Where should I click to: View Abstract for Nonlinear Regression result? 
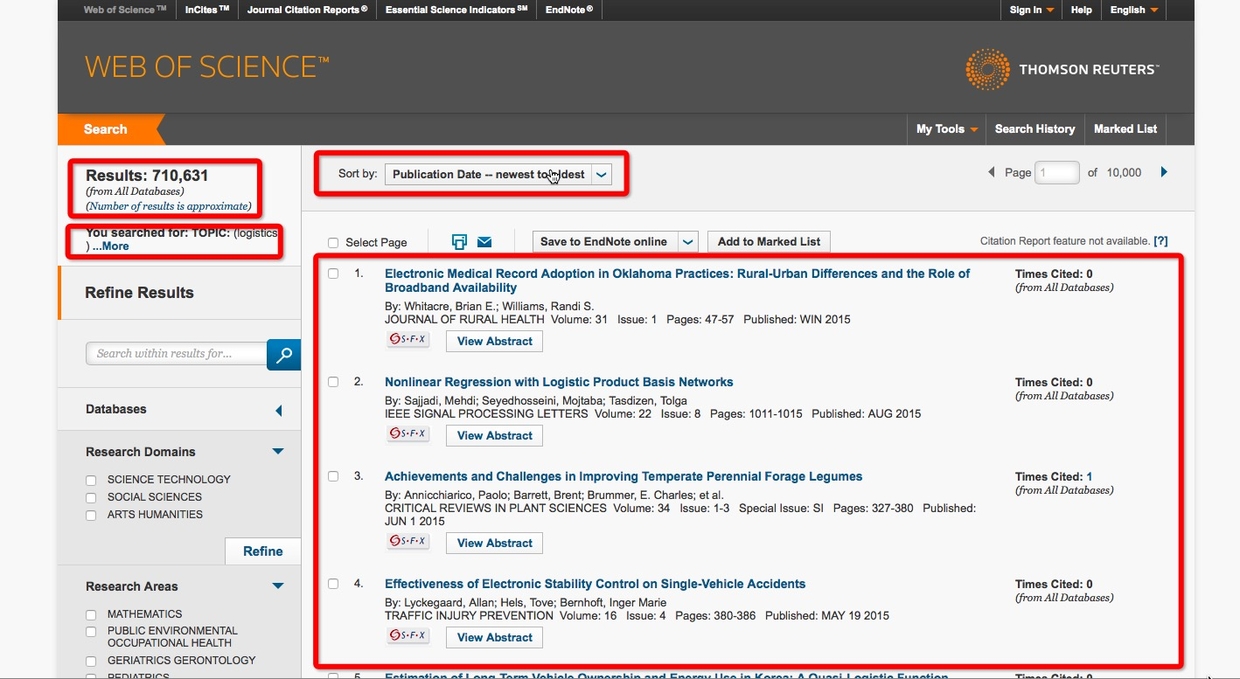(x=495, y=435)
